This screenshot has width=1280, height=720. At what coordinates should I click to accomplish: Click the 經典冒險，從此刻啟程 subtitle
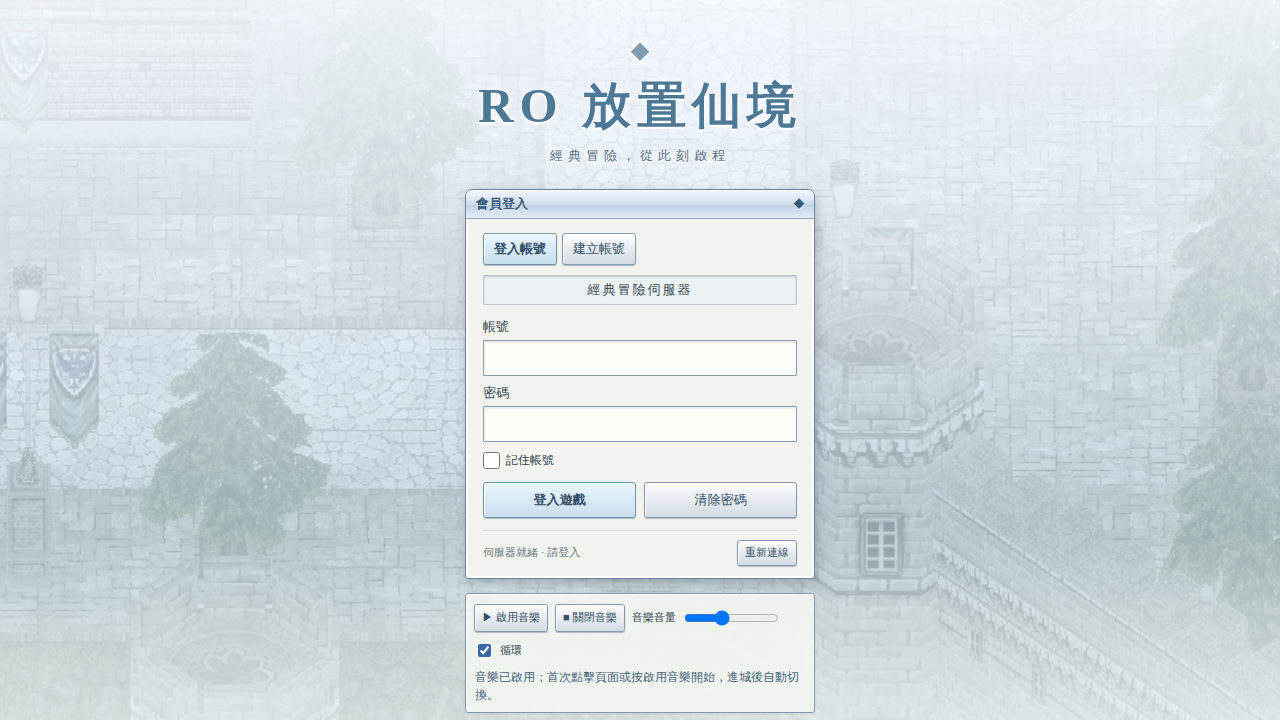click(x=638, y=156)
